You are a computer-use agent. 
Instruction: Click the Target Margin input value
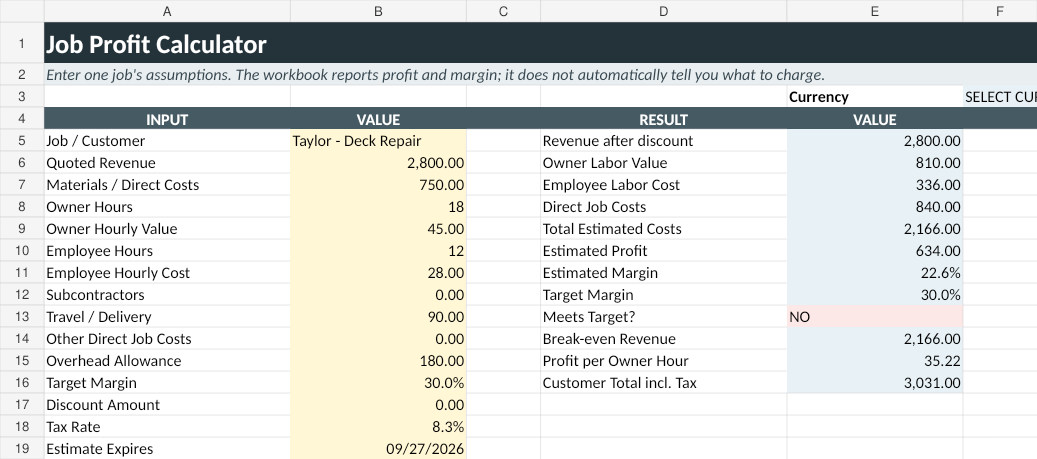[378, 383]
